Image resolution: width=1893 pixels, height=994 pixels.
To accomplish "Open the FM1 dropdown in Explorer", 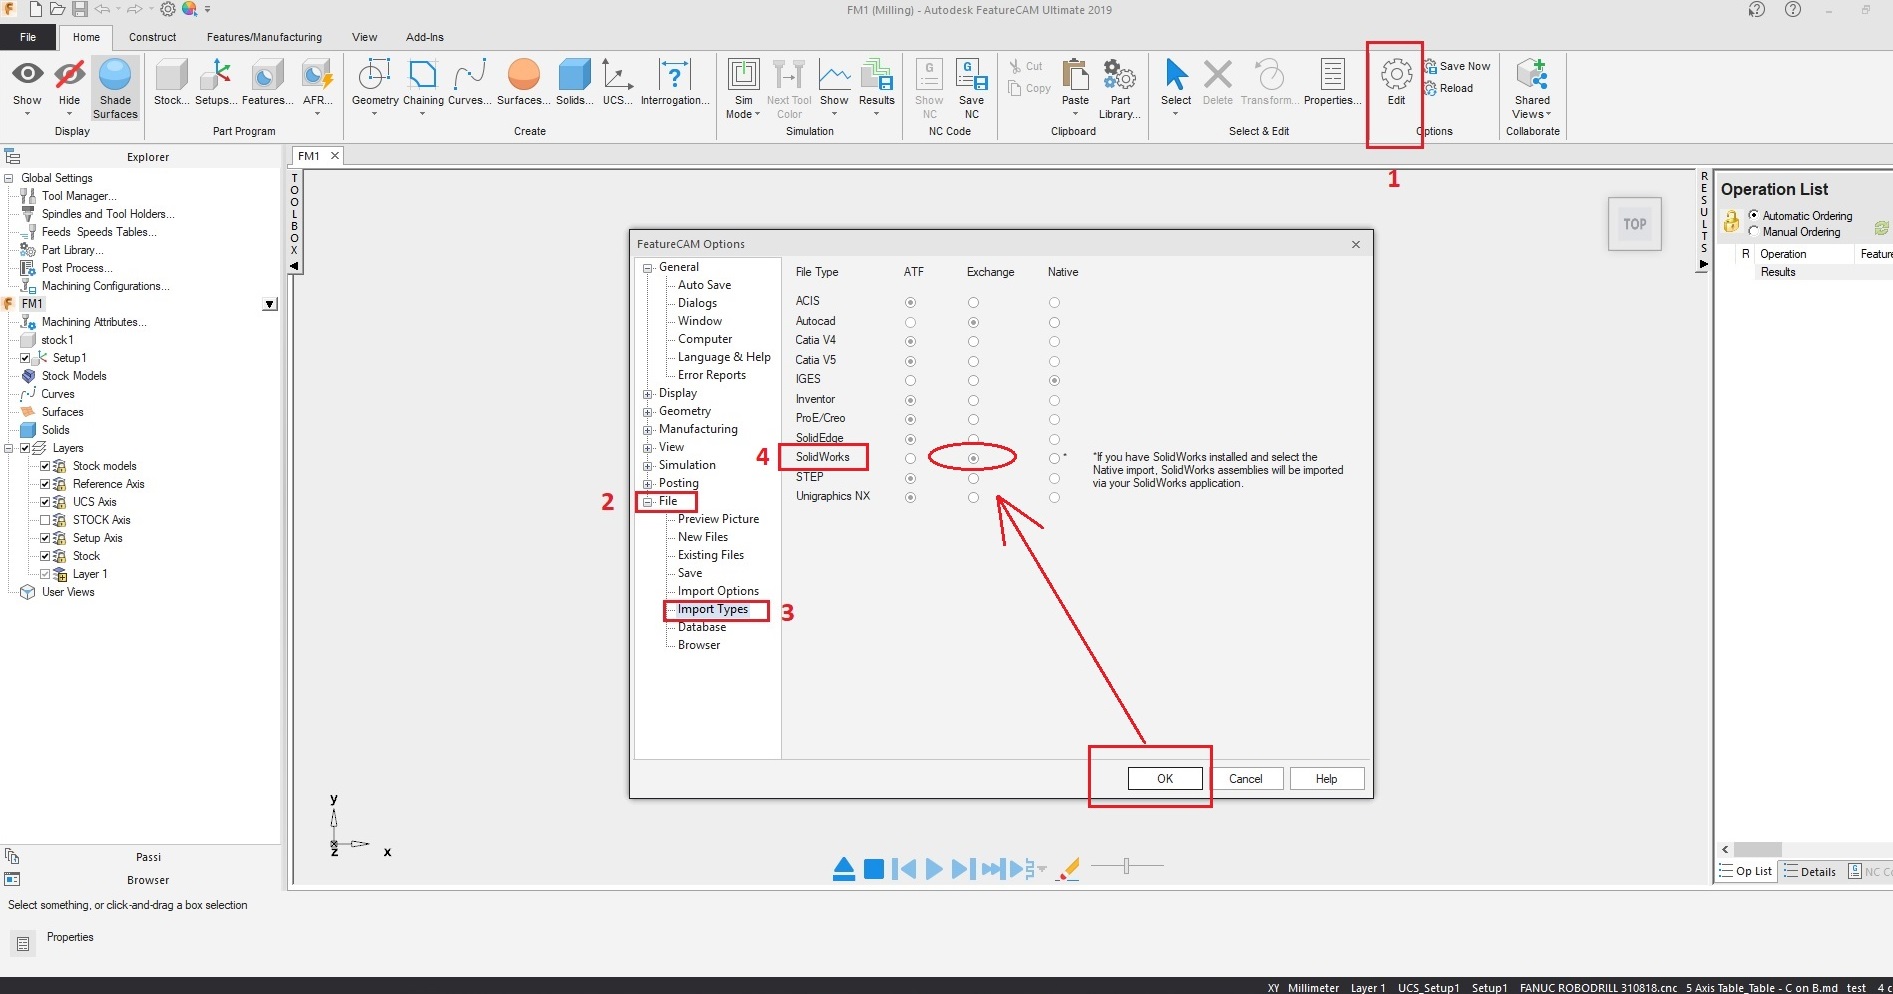I will [269, 304].
